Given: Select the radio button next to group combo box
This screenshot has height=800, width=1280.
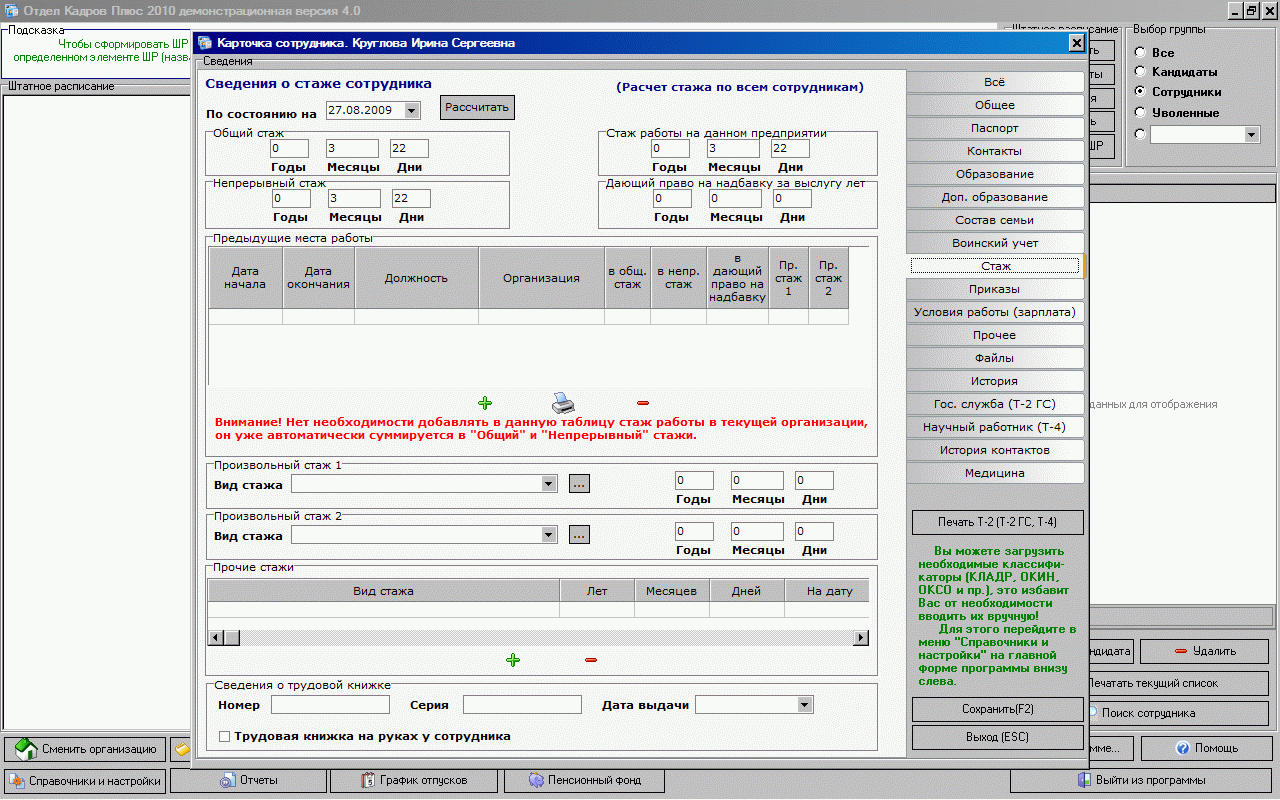Looking at the screenshot, I should click(x=1140, y=134).
